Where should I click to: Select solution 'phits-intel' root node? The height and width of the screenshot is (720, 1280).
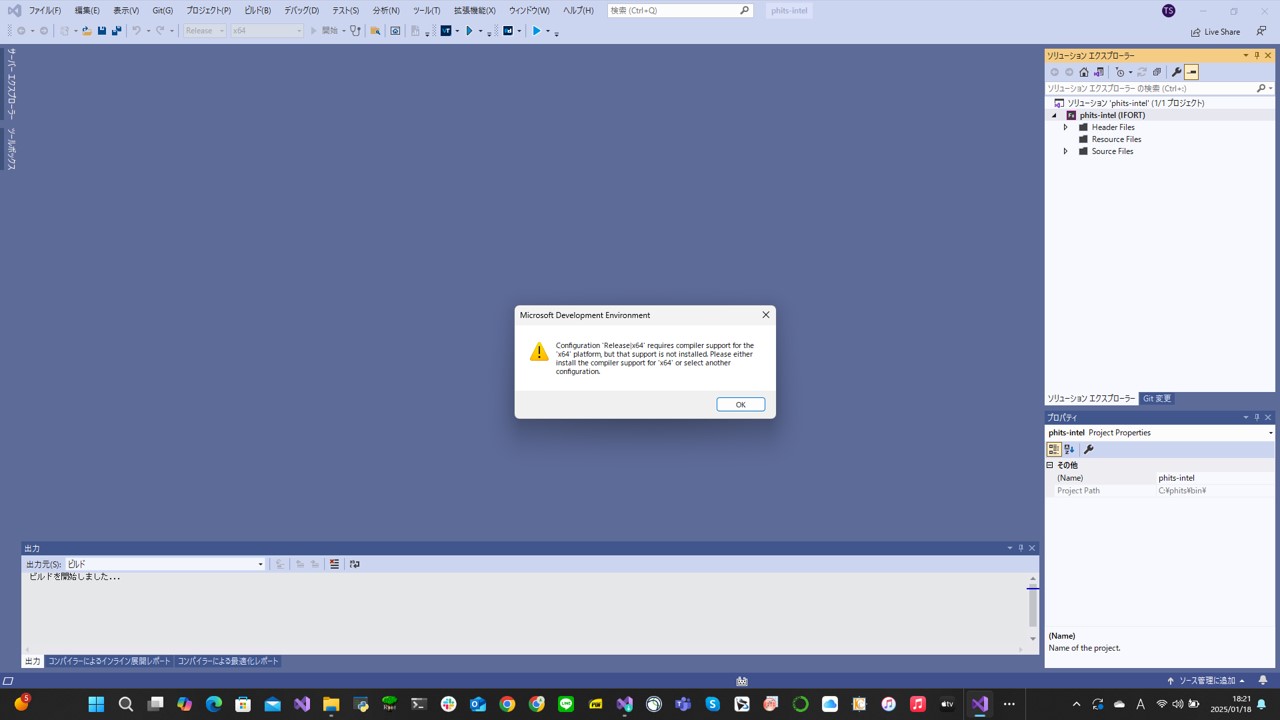[1135, 103]
